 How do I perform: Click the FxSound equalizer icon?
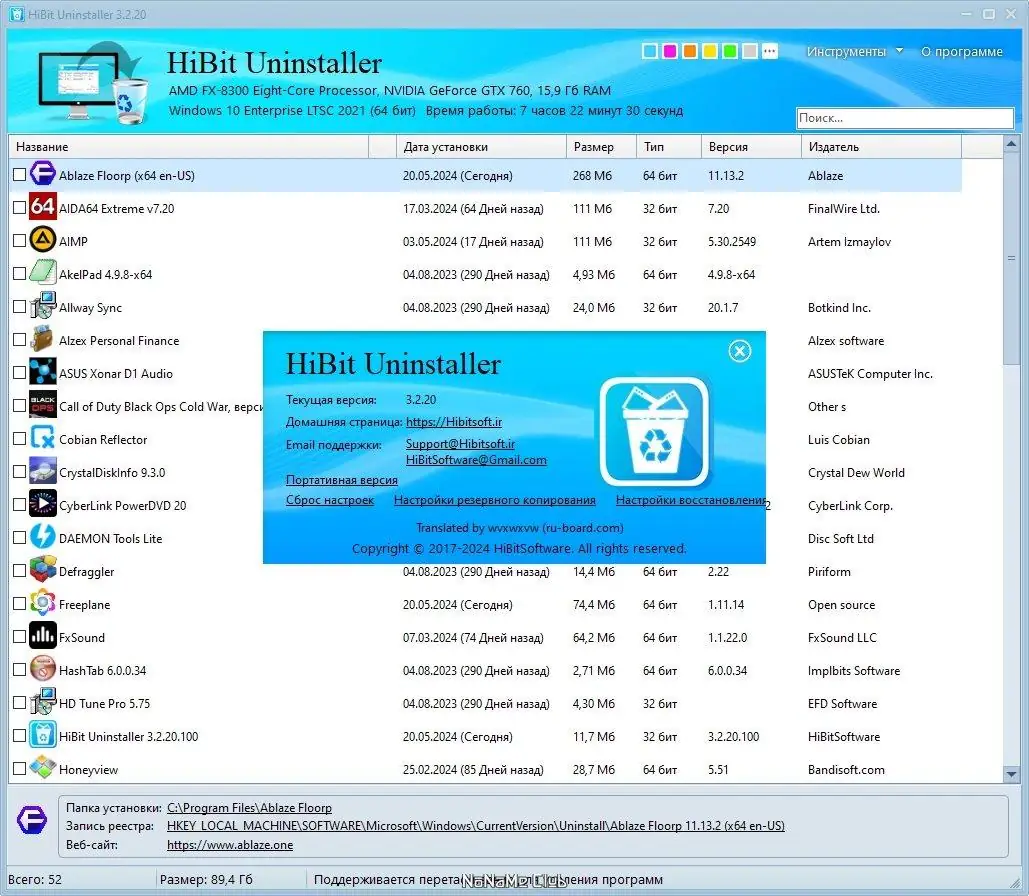click(x=43, y=636)
